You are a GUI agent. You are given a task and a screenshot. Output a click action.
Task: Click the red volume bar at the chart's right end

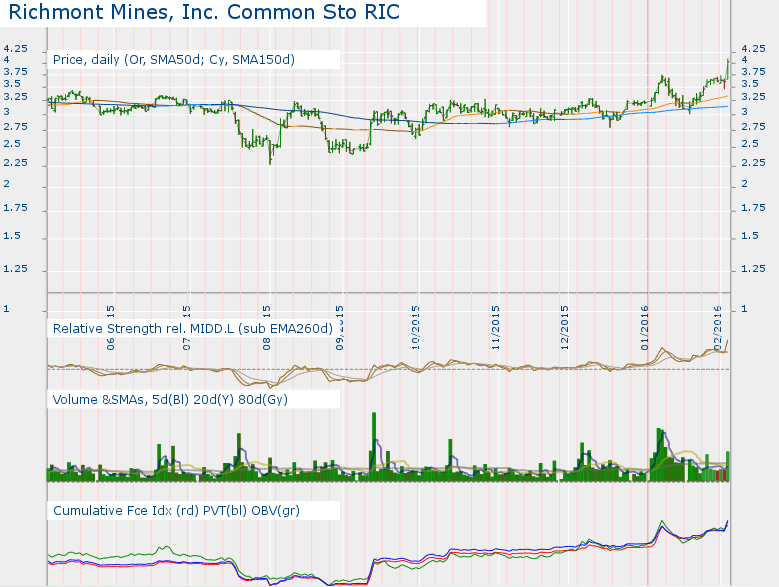coord(724,474)
